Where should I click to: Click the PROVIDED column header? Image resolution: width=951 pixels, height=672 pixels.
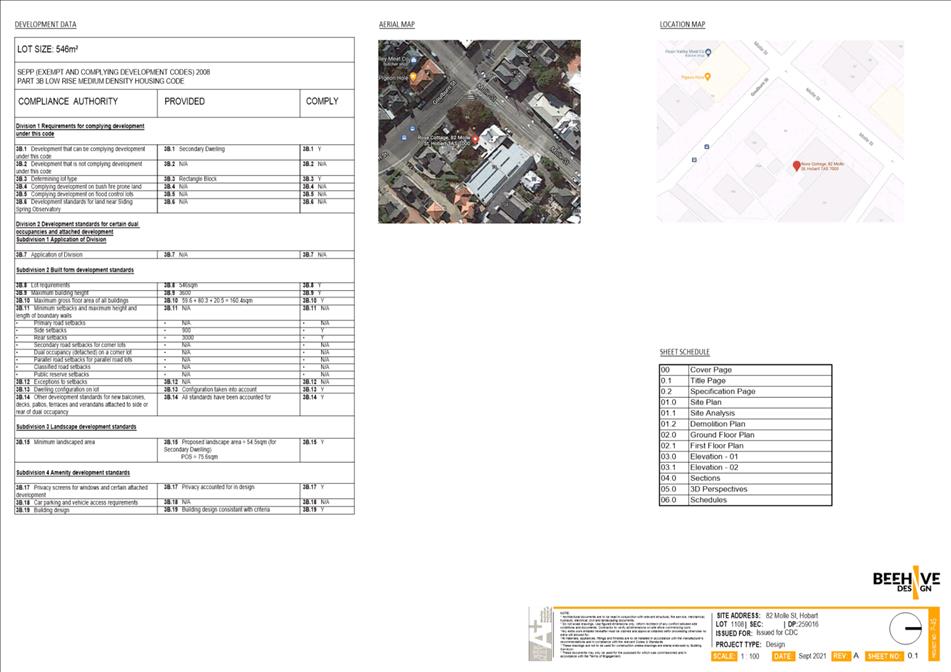(184, 101)
